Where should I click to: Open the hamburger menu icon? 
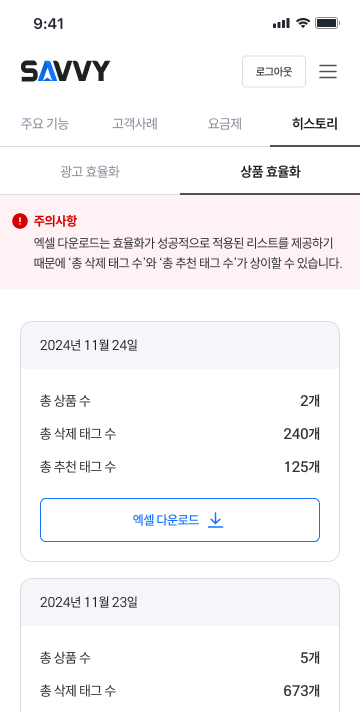(x=328, y=71)
